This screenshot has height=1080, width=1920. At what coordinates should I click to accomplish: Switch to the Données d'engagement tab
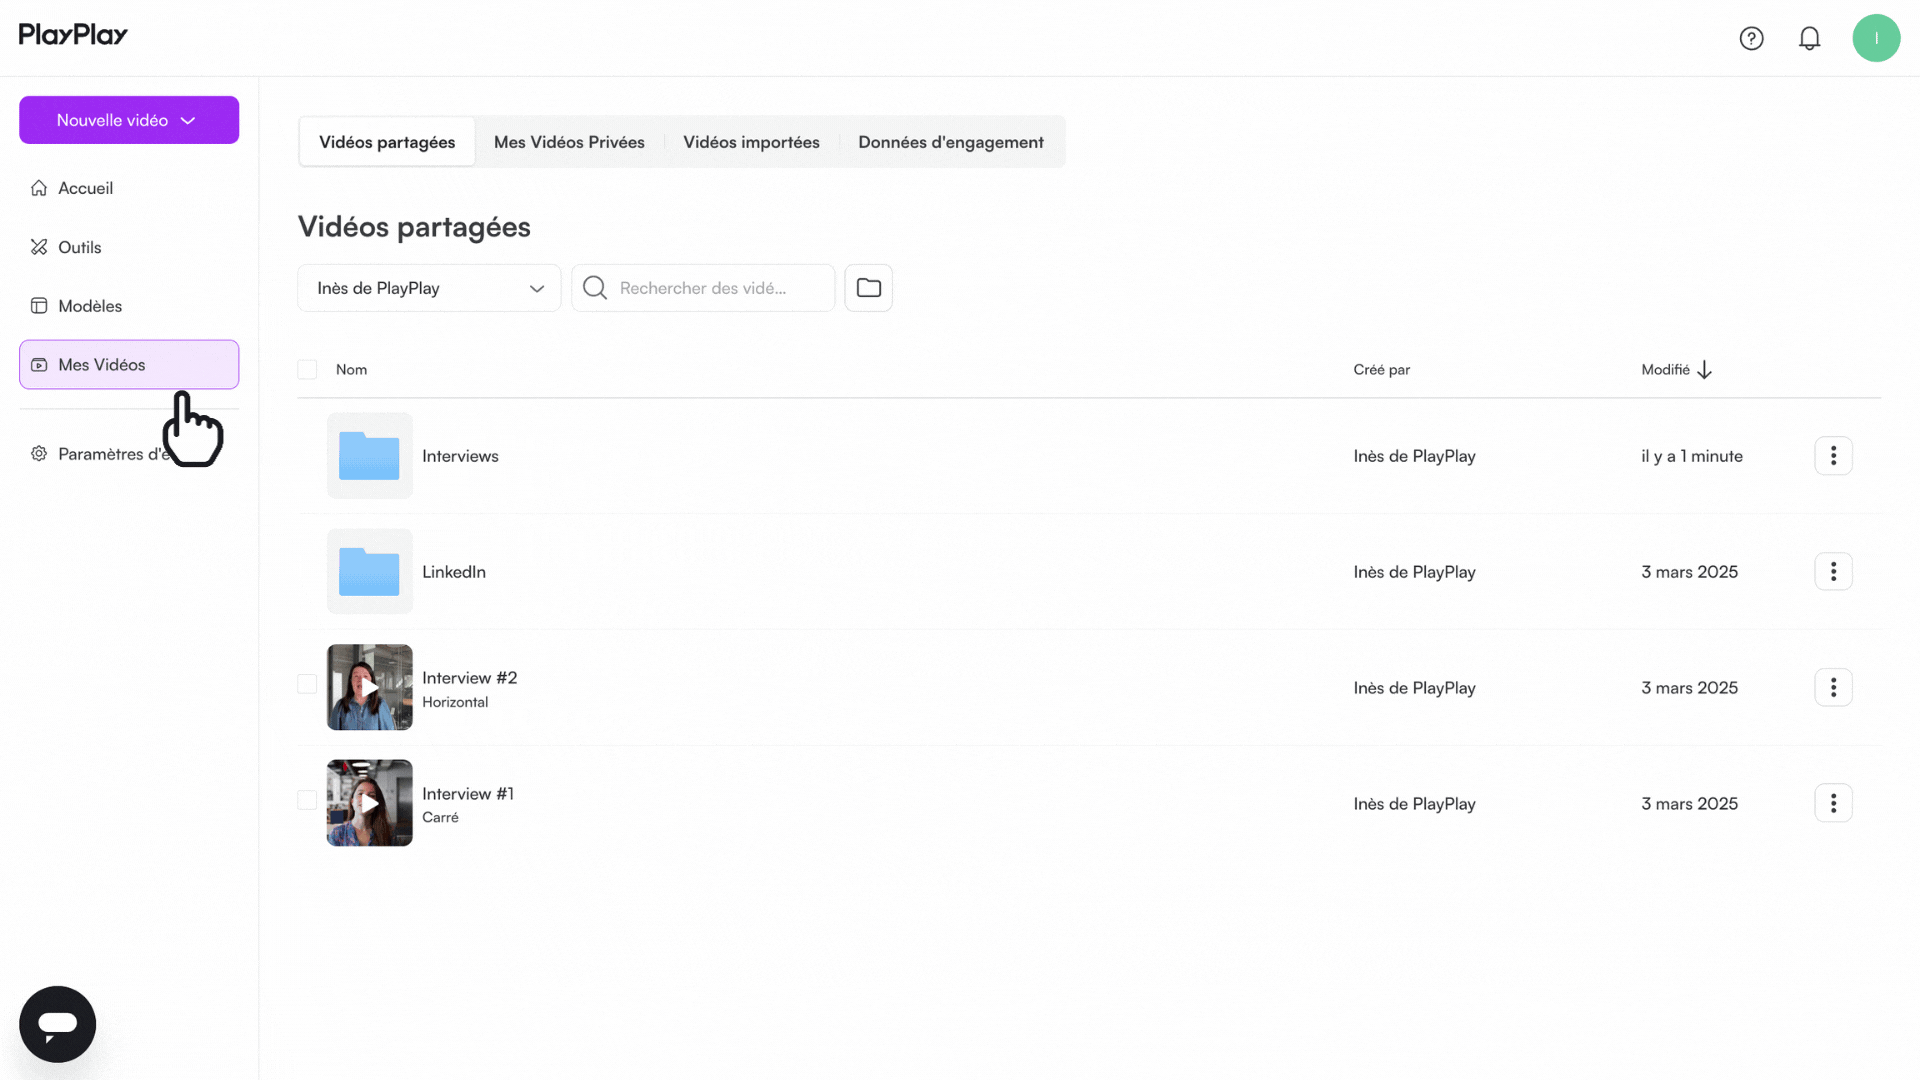951,142
